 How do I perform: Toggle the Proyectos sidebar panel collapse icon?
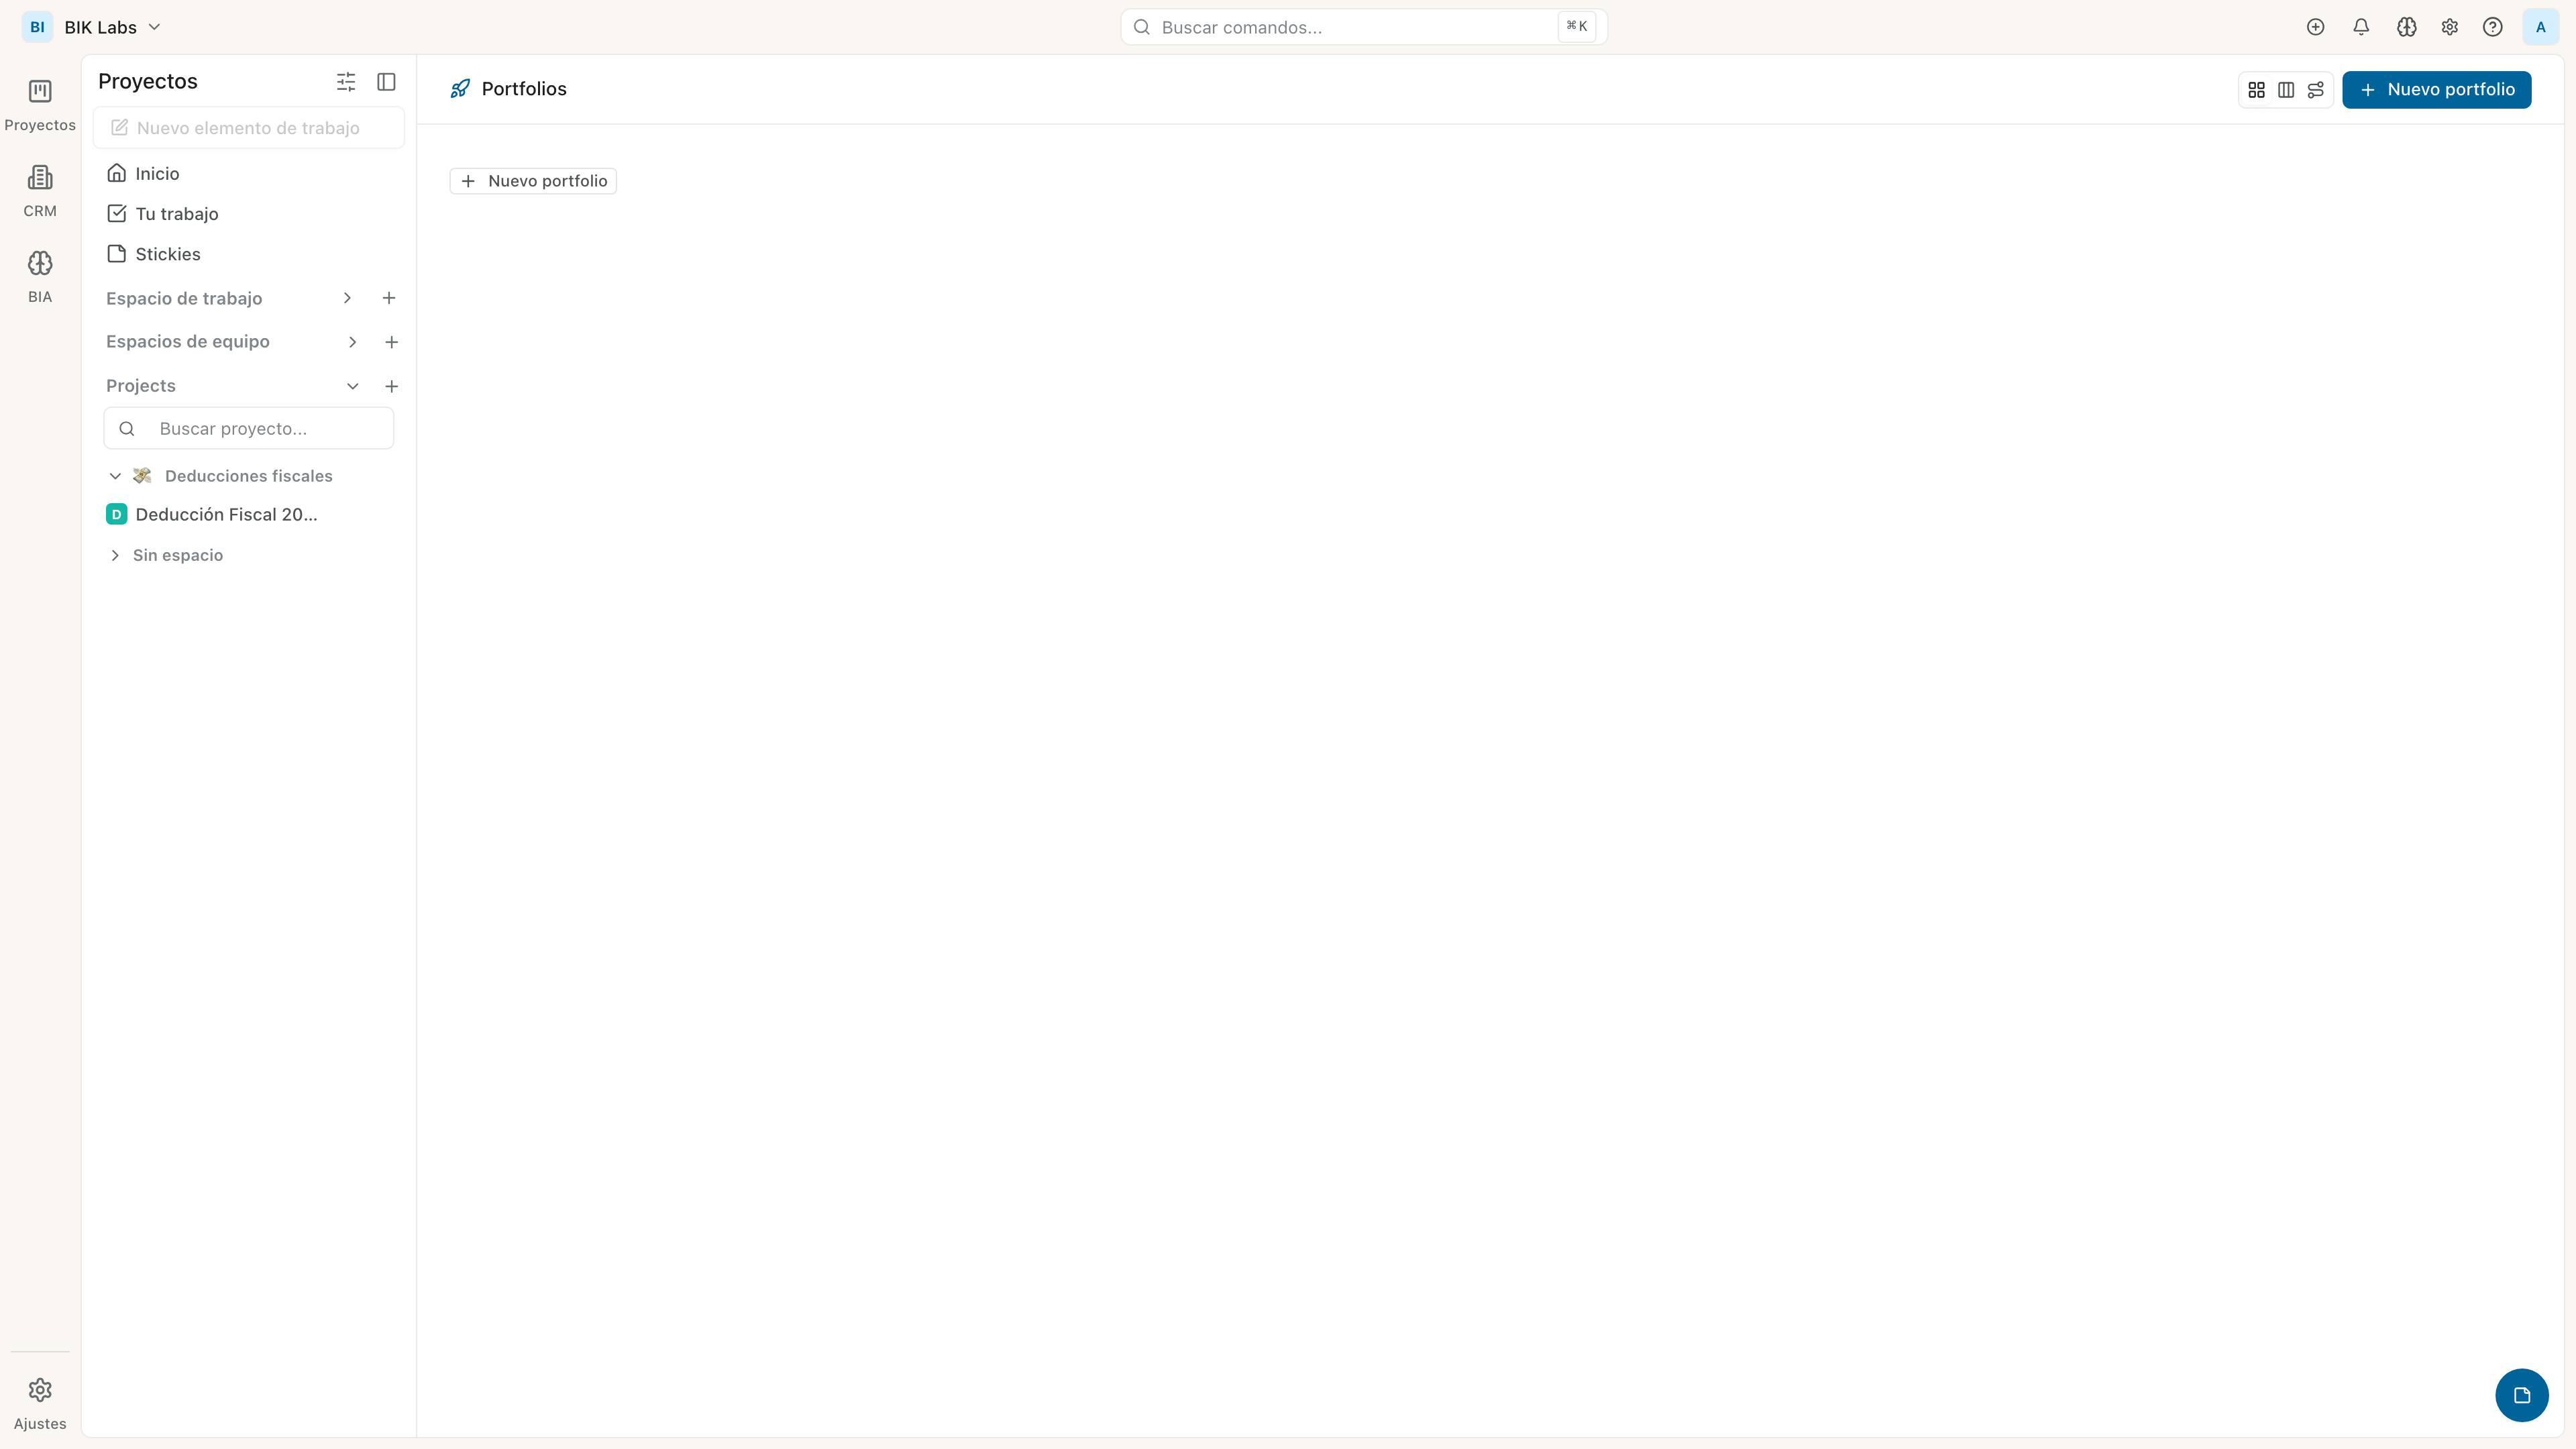(386, 82)
